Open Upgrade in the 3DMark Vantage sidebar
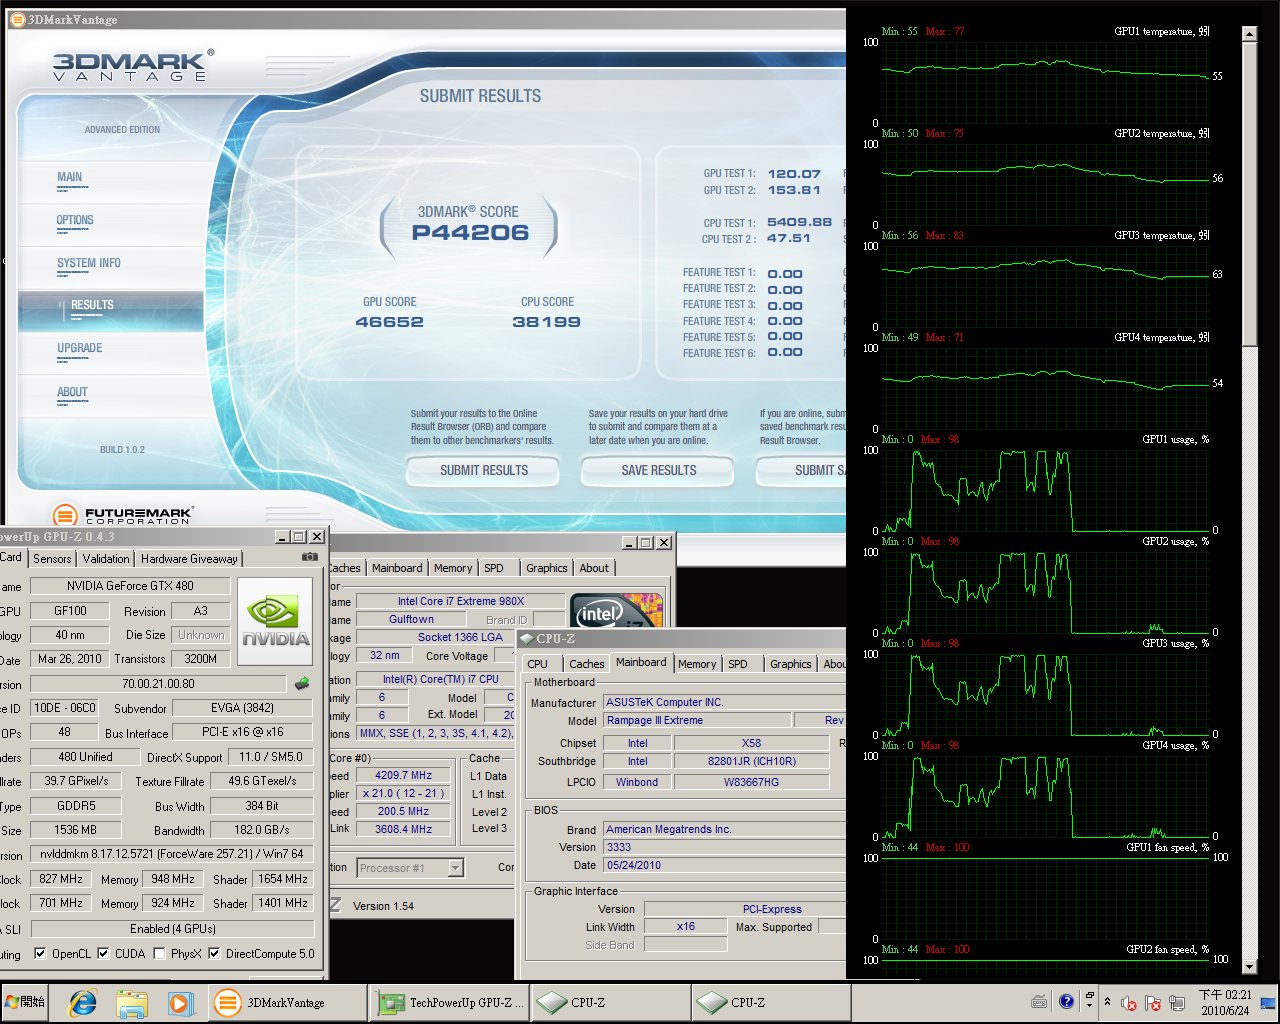This screenshot has height=1024, width=1280. tap(80, 348)
